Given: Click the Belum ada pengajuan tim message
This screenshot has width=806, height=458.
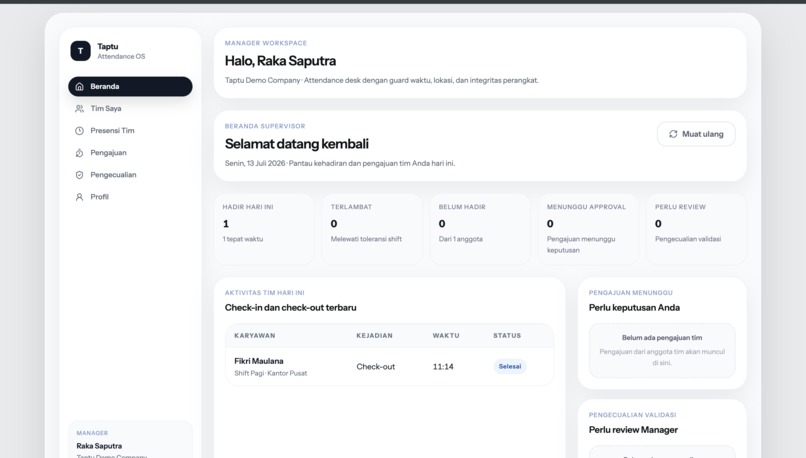Looking at the screenshot, I should (662, 338).
